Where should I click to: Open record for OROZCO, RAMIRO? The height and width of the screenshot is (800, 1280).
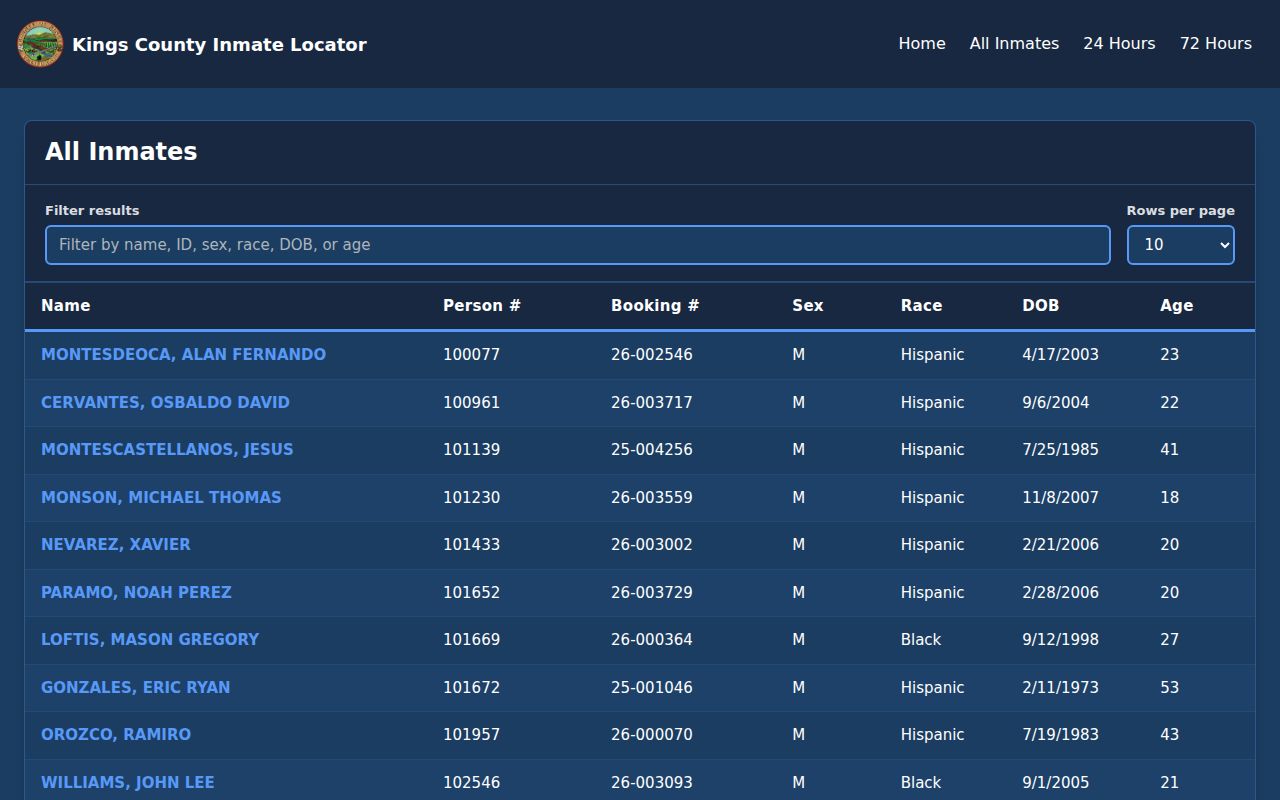pyautogui.click(x=116, y=735)
